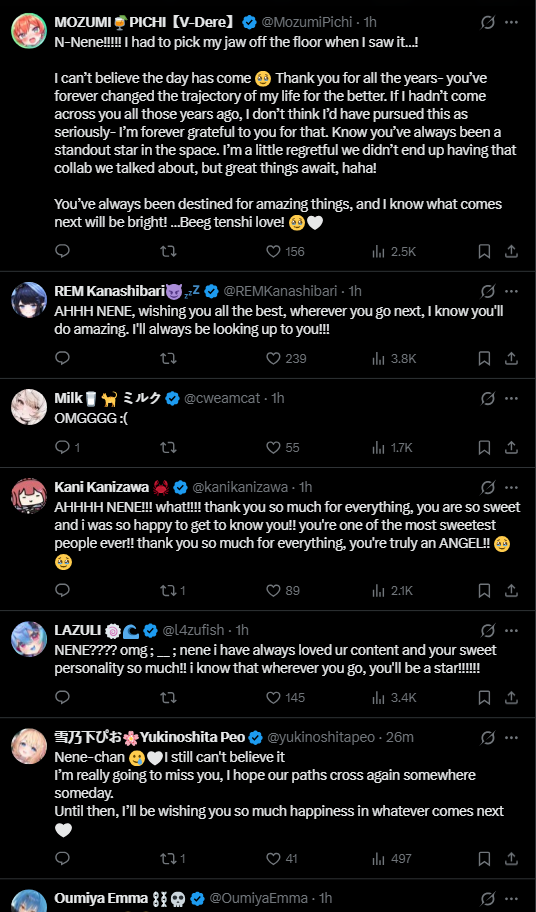The width and height of the screenshot is (536, 912).
Task: Open more options on MOZUMI PICHI's tweet
Action: pyautogui.click(x=512, y=23)
